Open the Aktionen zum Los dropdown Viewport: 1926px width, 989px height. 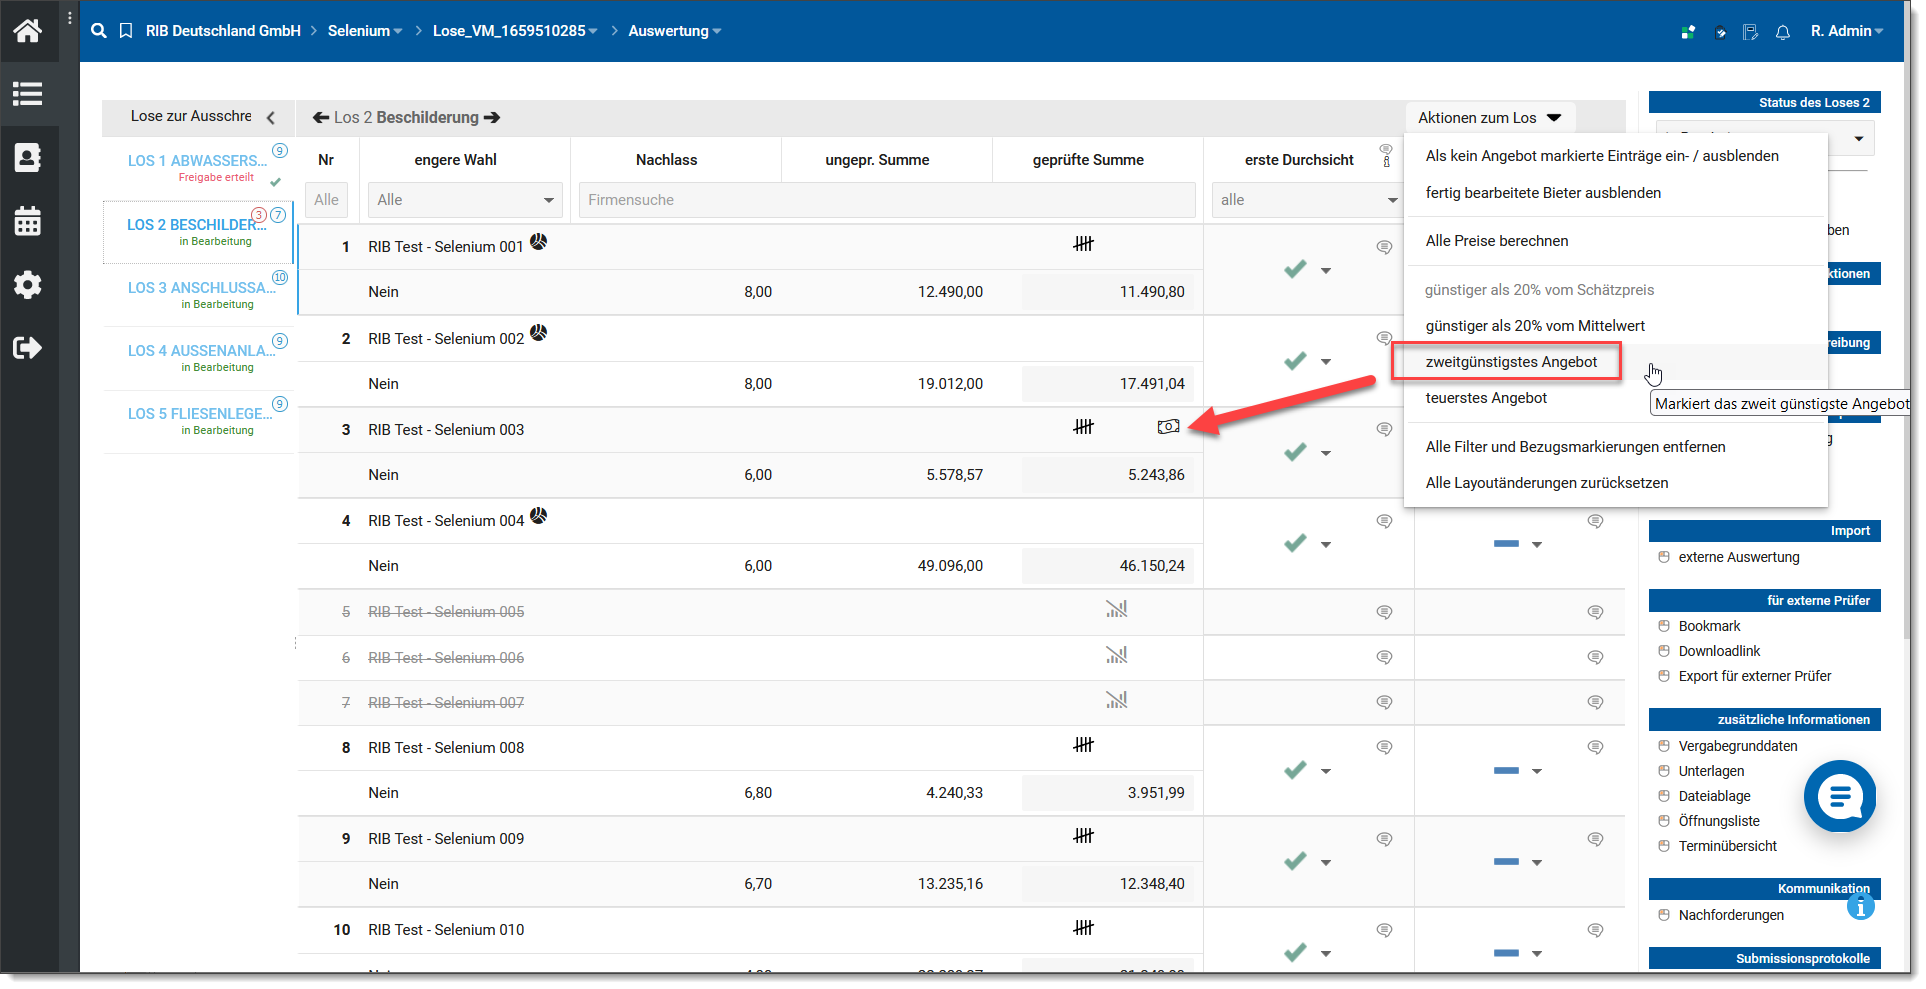coord(1490,118)
